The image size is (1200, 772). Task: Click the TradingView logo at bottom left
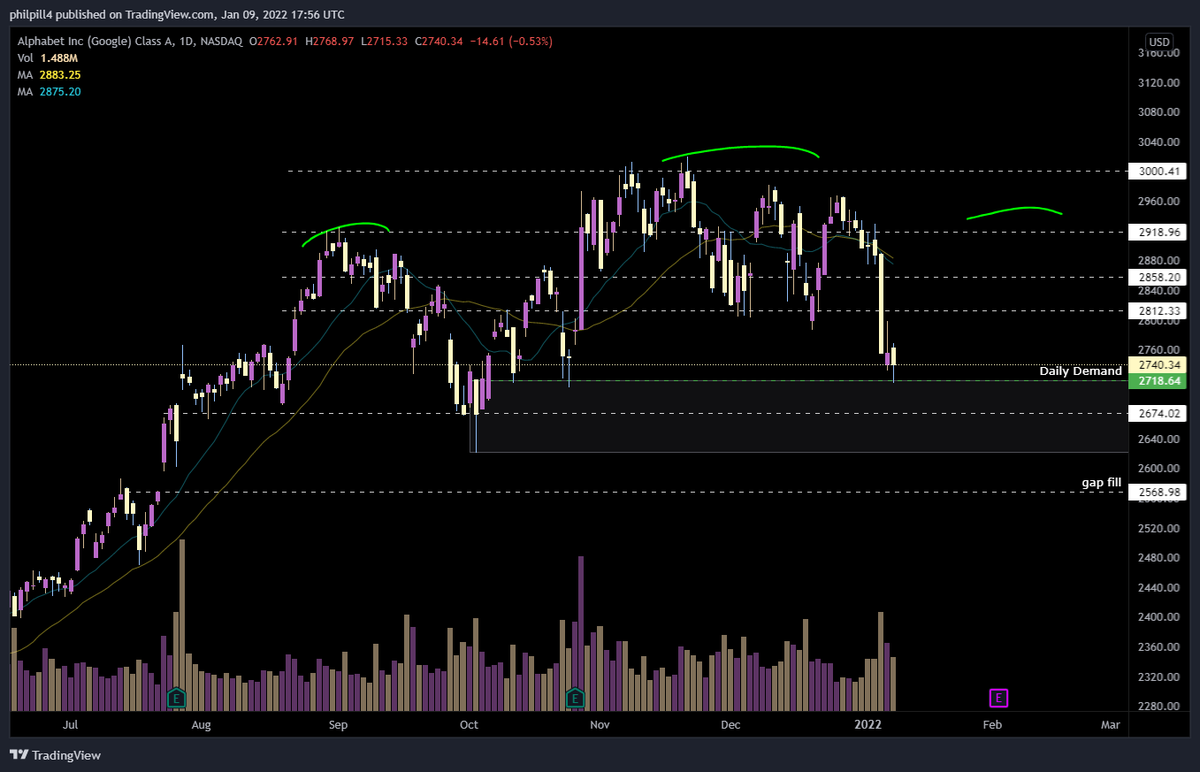pyautogui.click(x=56, y=755)
